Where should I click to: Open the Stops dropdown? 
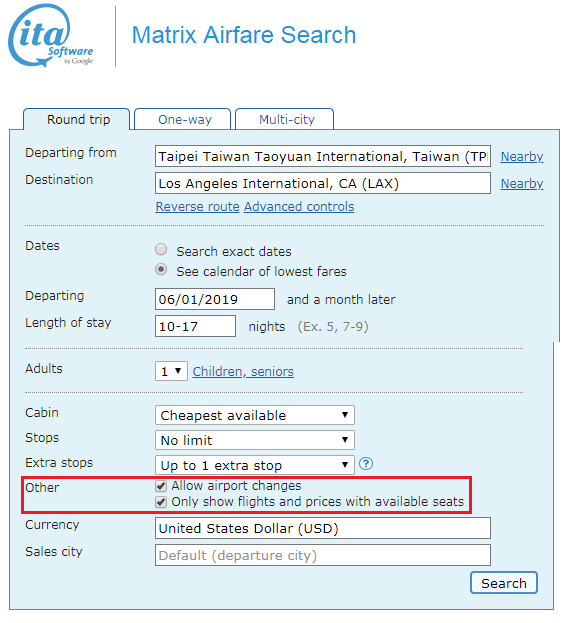pyautogui.click(x=255, y=440)
